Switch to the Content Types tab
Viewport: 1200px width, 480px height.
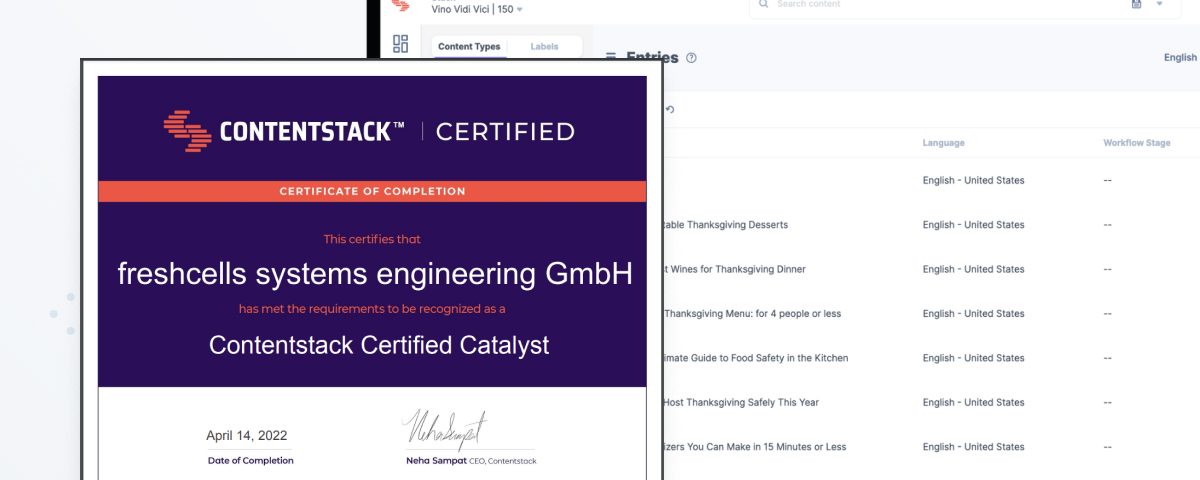[469, 46]
